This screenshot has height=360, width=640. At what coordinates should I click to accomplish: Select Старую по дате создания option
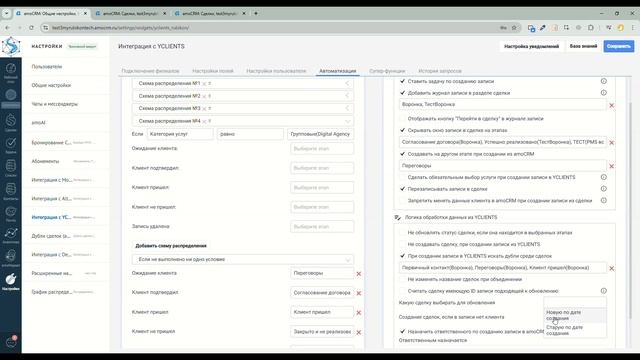pyautogui.click(x=575, y=330)
